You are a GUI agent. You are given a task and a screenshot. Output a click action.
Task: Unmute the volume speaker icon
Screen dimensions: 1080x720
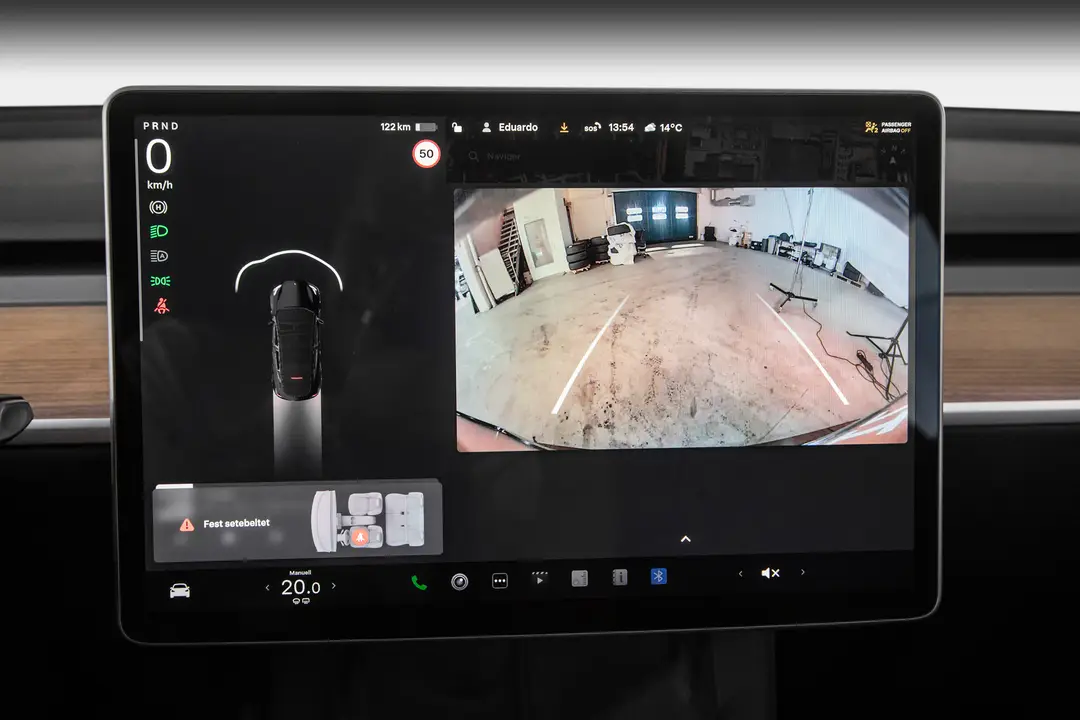pos(770,573)
